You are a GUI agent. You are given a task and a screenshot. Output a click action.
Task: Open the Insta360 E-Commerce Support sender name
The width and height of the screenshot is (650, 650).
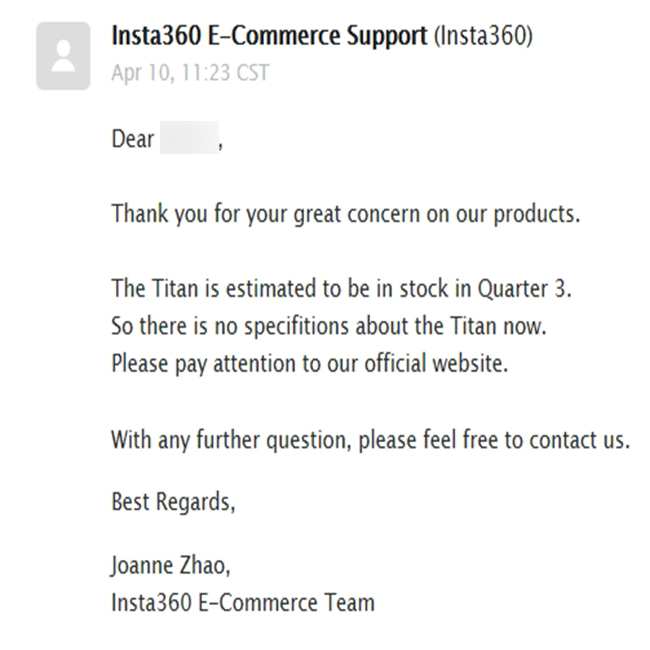click(269, 35)
